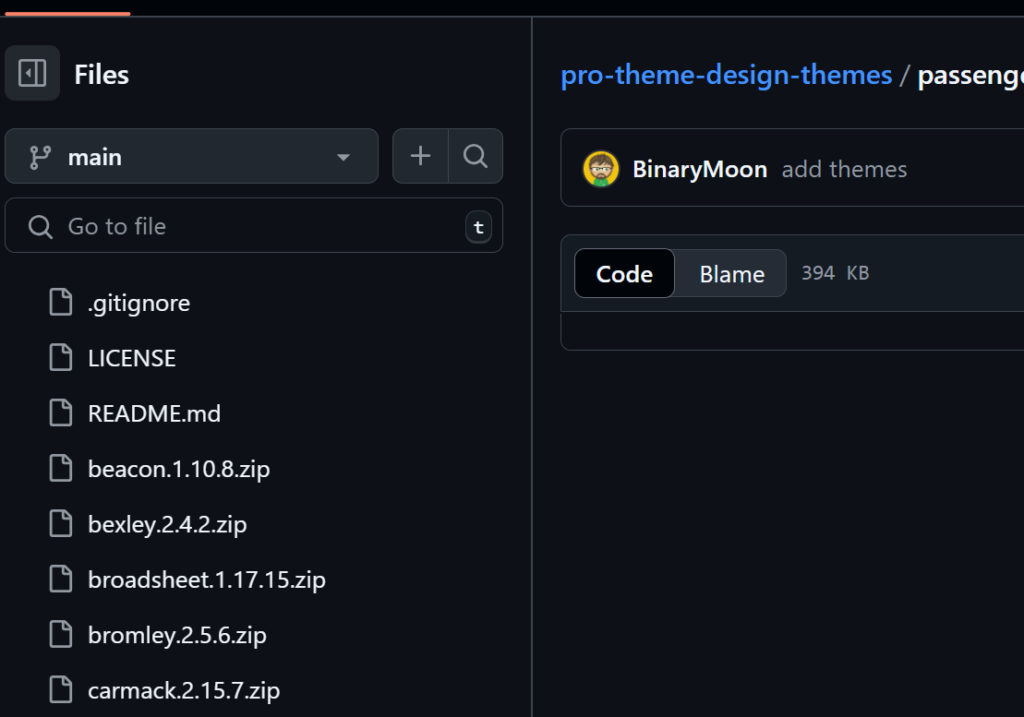This screenshot has height=717, width=1024.
Task: Open the pro-theme-design-themes repository link
Action: pyautogui.click(x=726, y=75)
